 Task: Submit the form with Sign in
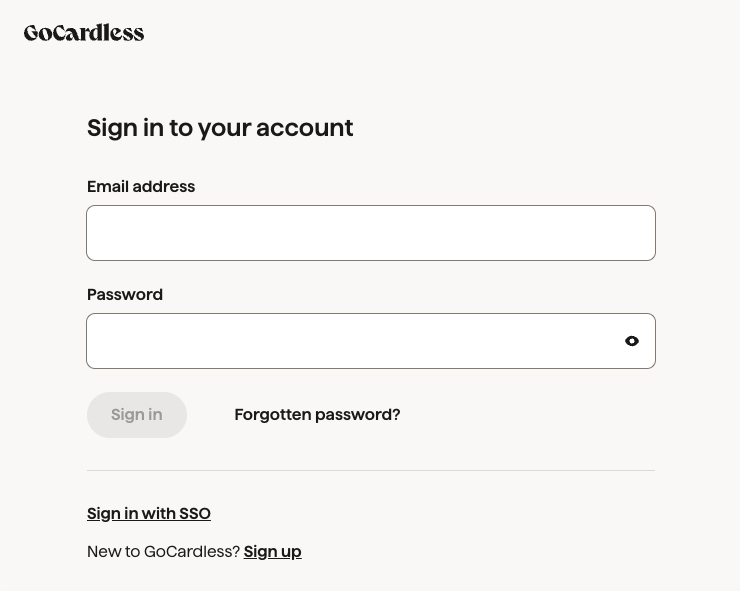(x=137, y=414)
